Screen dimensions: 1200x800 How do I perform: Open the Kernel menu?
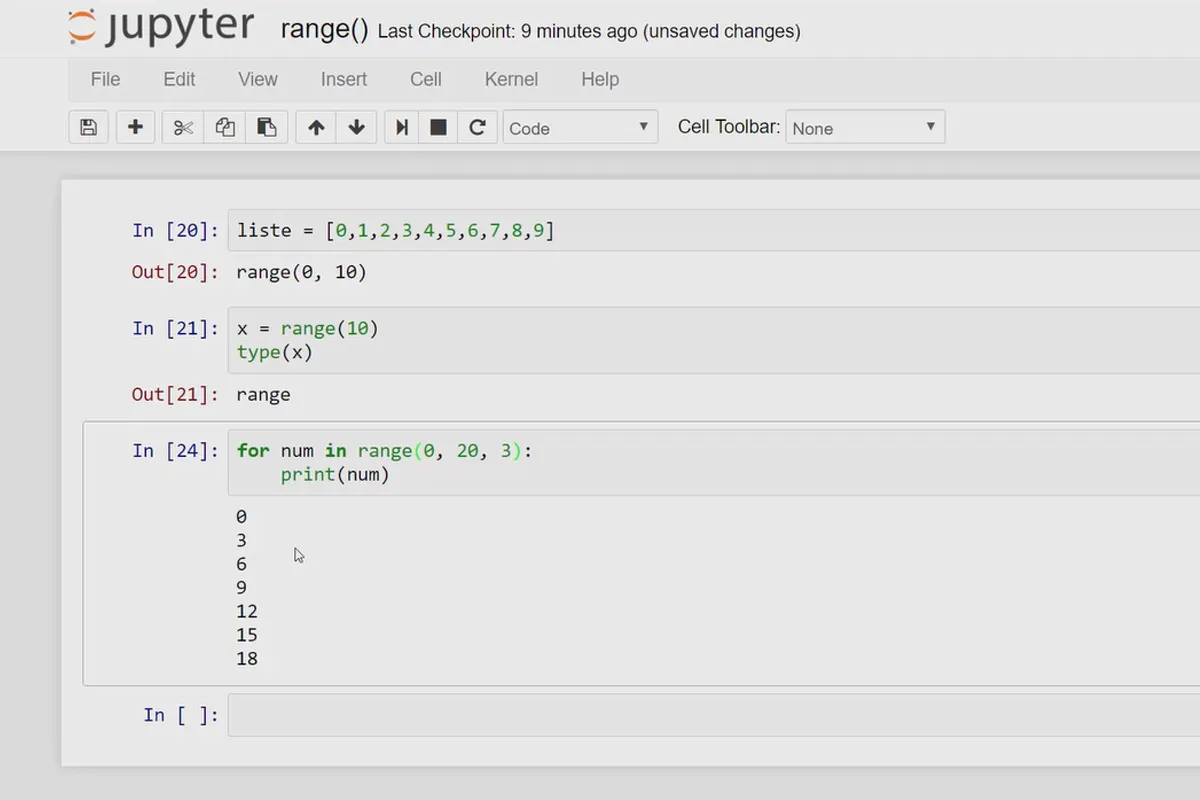point(511,79)
